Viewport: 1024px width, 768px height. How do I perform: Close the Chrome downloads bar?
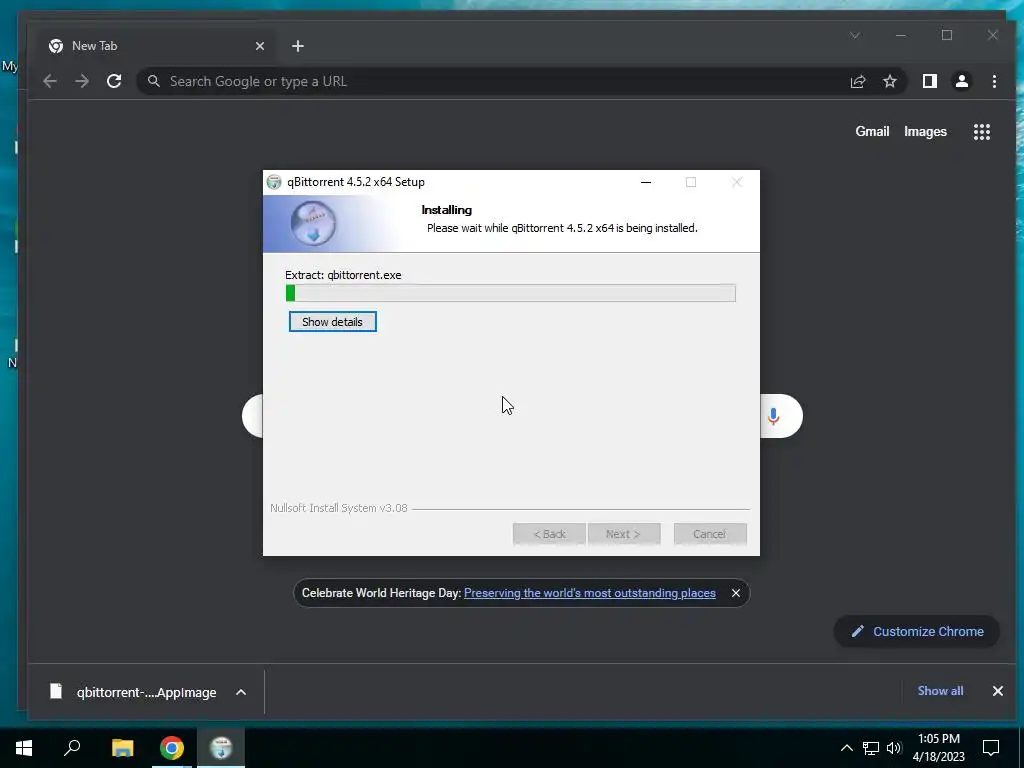click(998, 691)
